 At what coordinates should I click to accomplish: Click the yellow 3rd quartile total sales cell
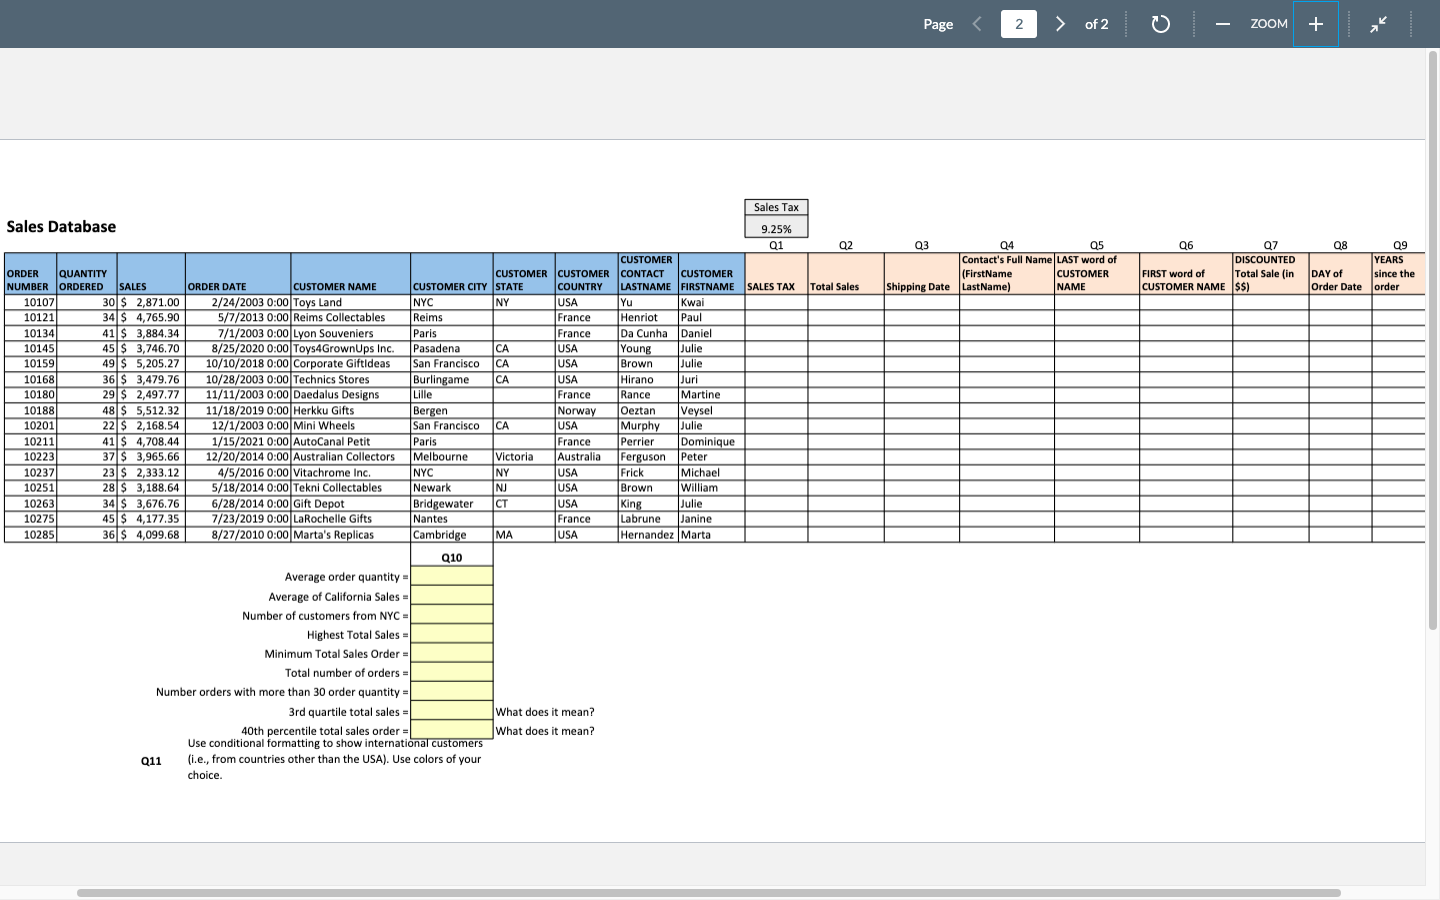452,711
